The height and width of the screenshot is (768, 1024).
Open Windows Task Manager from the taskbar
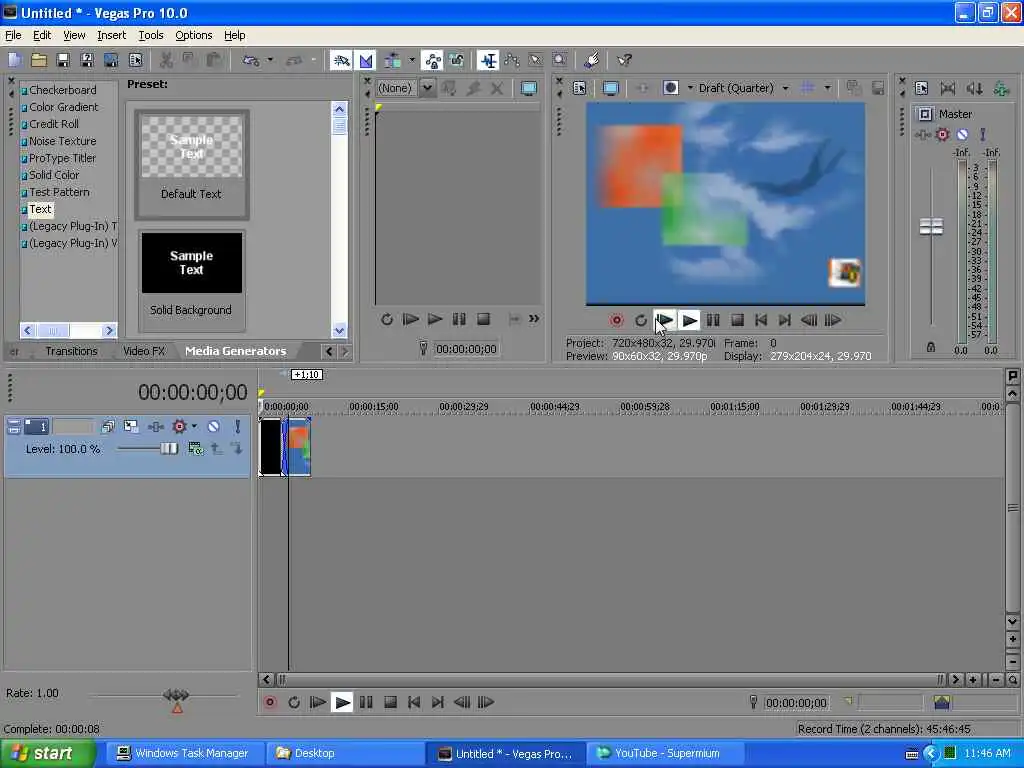tap(183, 754)
